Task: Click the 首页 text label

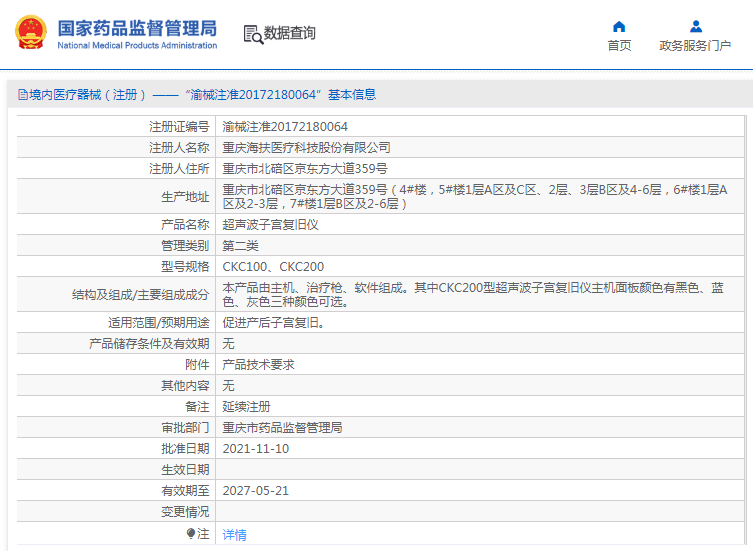Action: 619,46
